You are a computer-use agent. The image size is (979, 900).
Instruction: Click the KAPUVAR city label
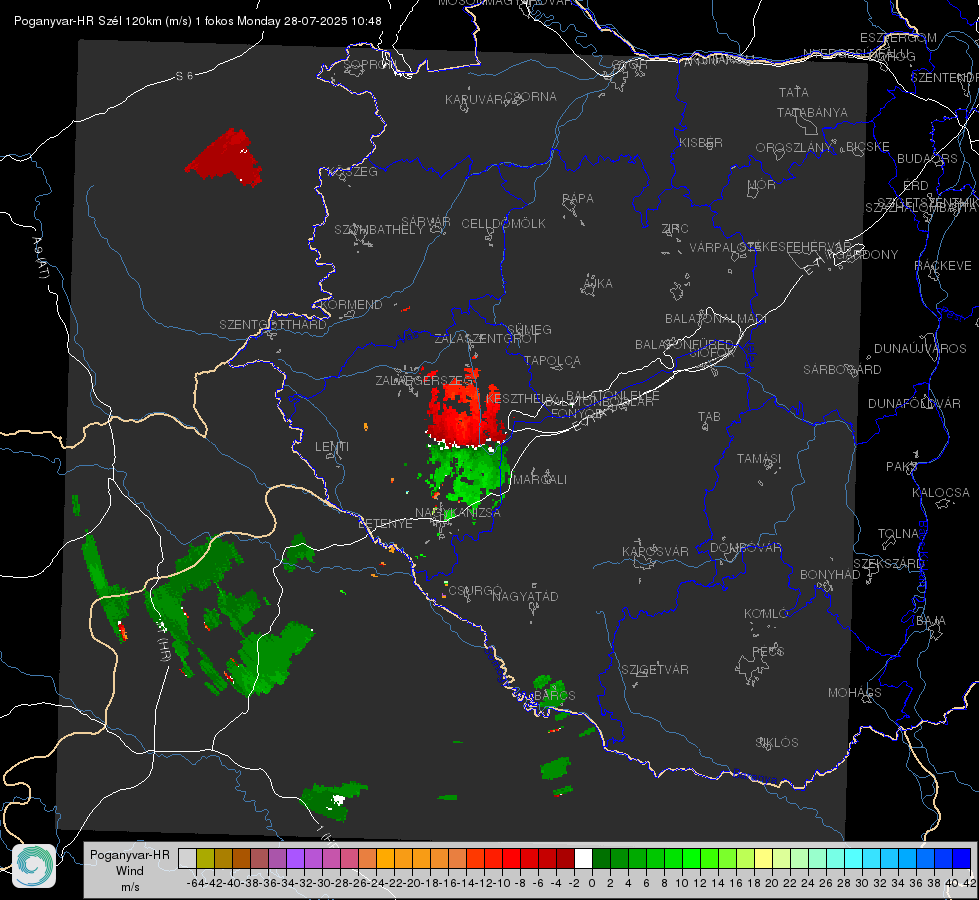(475, 100)
